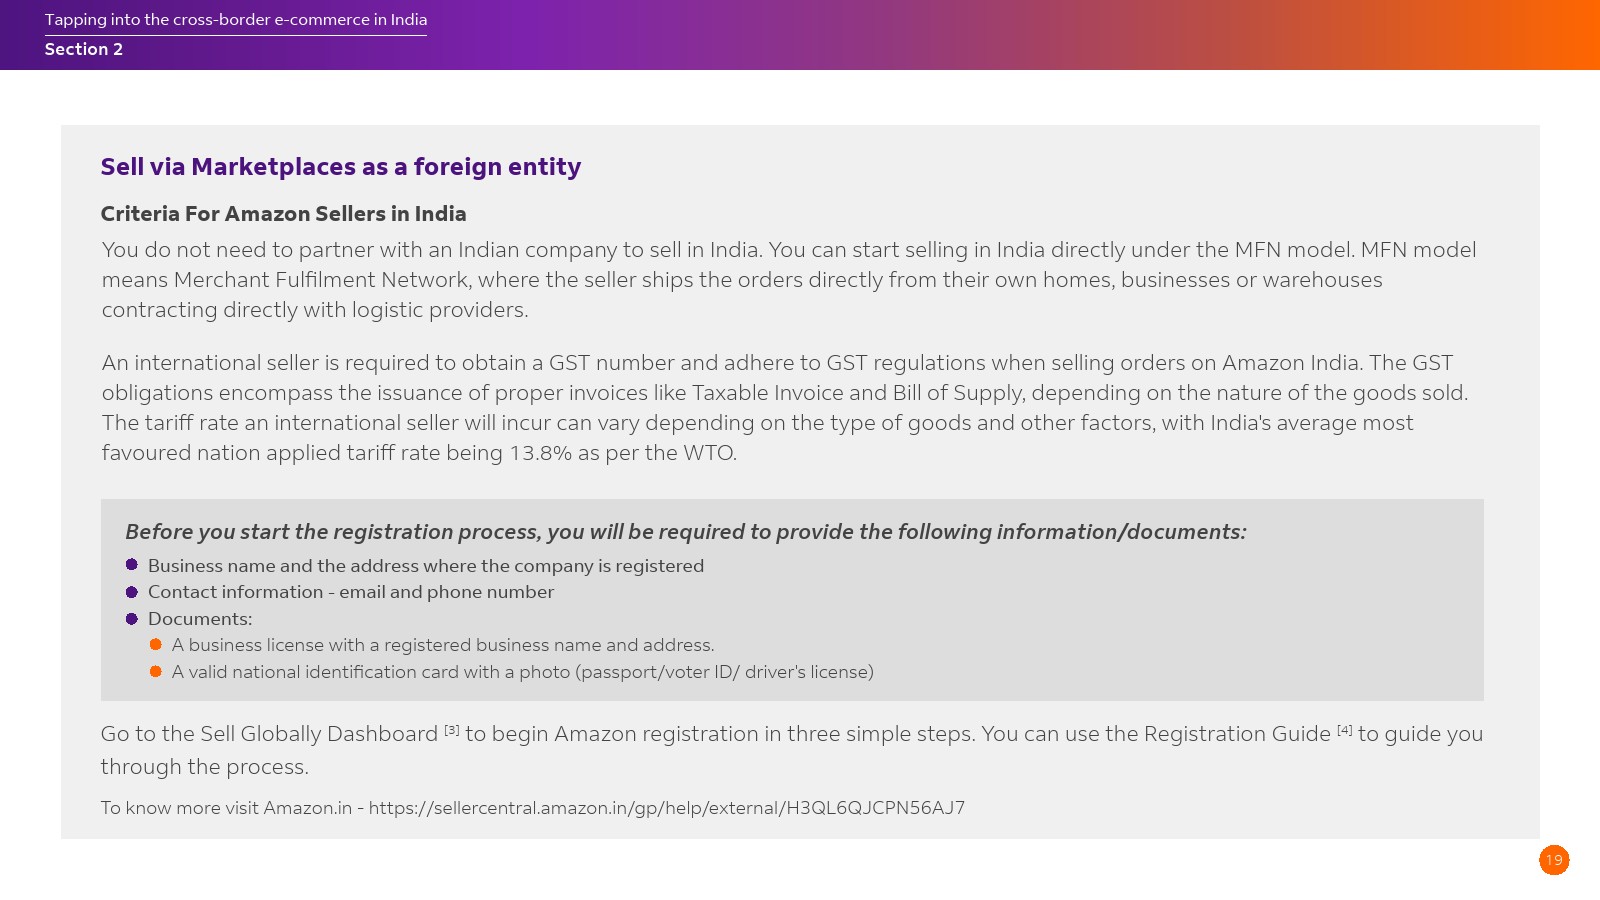Click the Section 2 header label
This screenshot has height=900, width=1600.
[x=84, y=49]
